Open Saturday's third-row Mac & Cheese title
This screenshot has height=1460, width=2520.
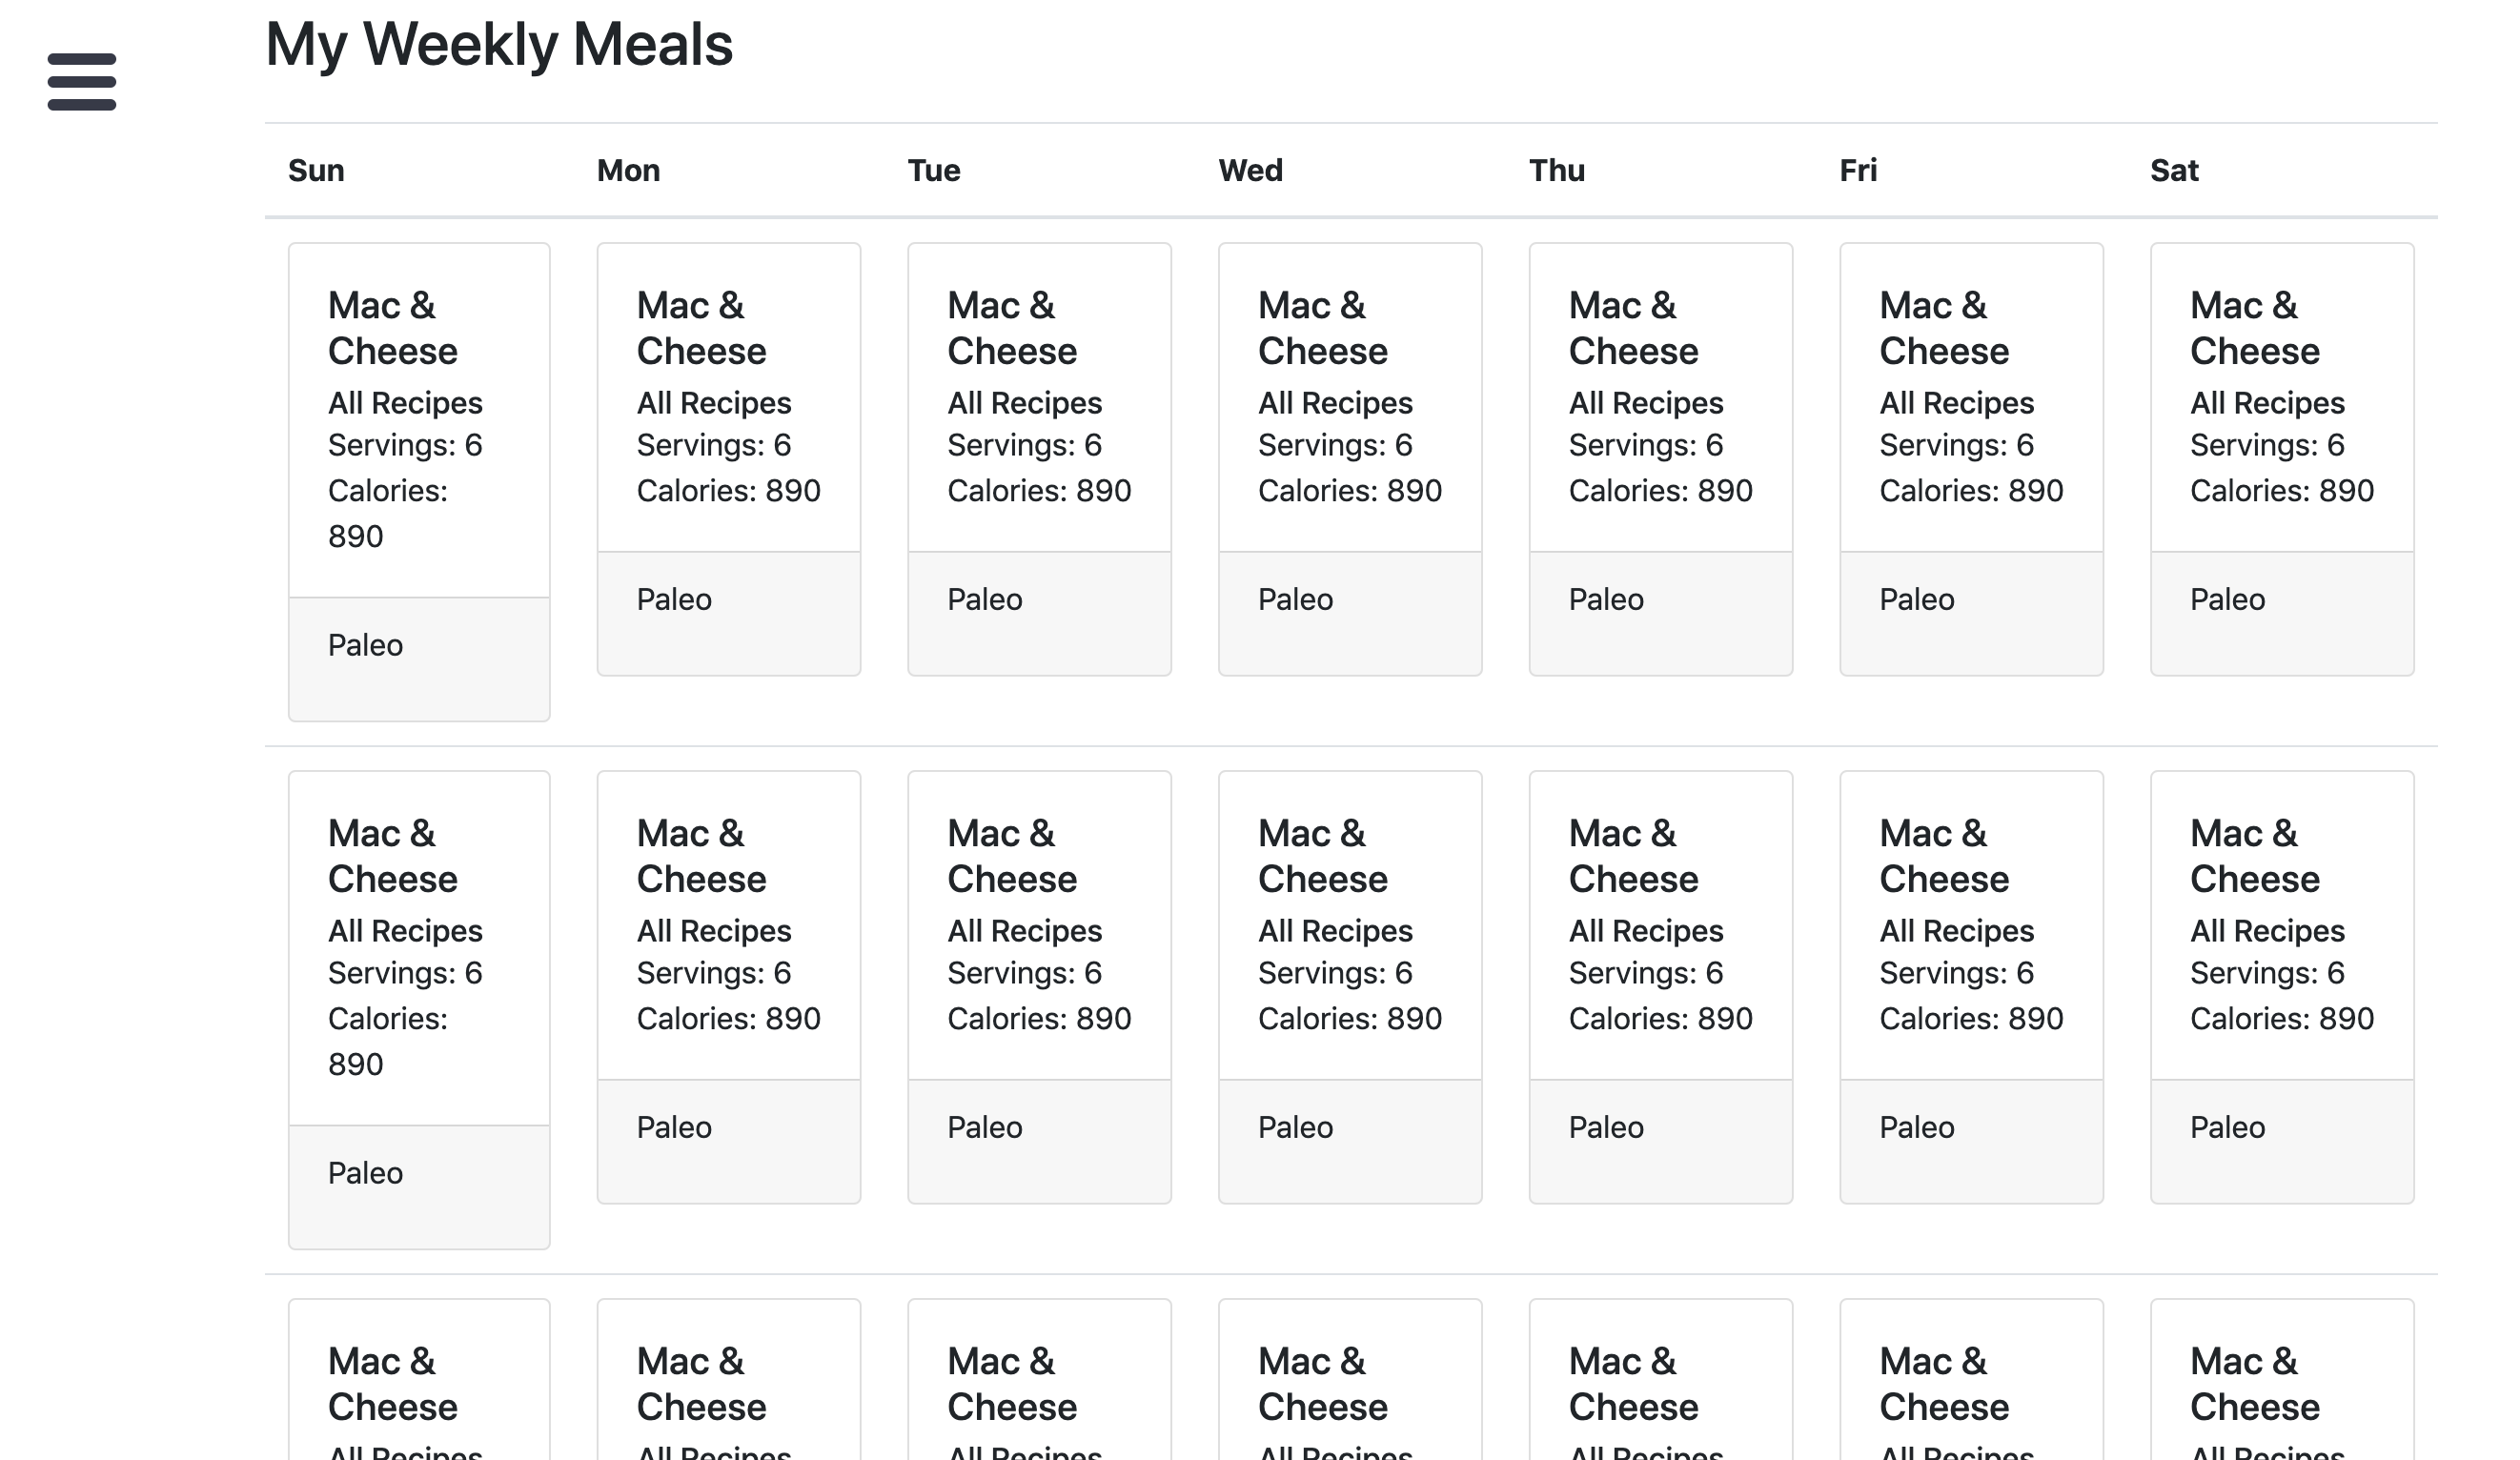click(2254, 1384)
